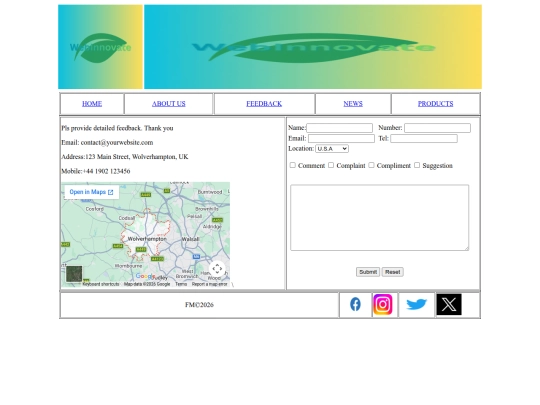Screen dimensions: 540x405
Task: Click Open in Maps link
Action: tap(92, 192)
